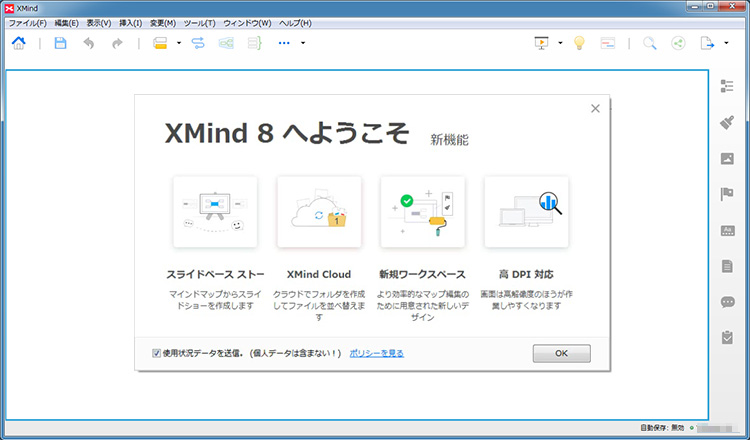Image resolution: width=750 pixels, height=440 pixels.
Task: Close the welcome dialog with the X
Action: 595,109
